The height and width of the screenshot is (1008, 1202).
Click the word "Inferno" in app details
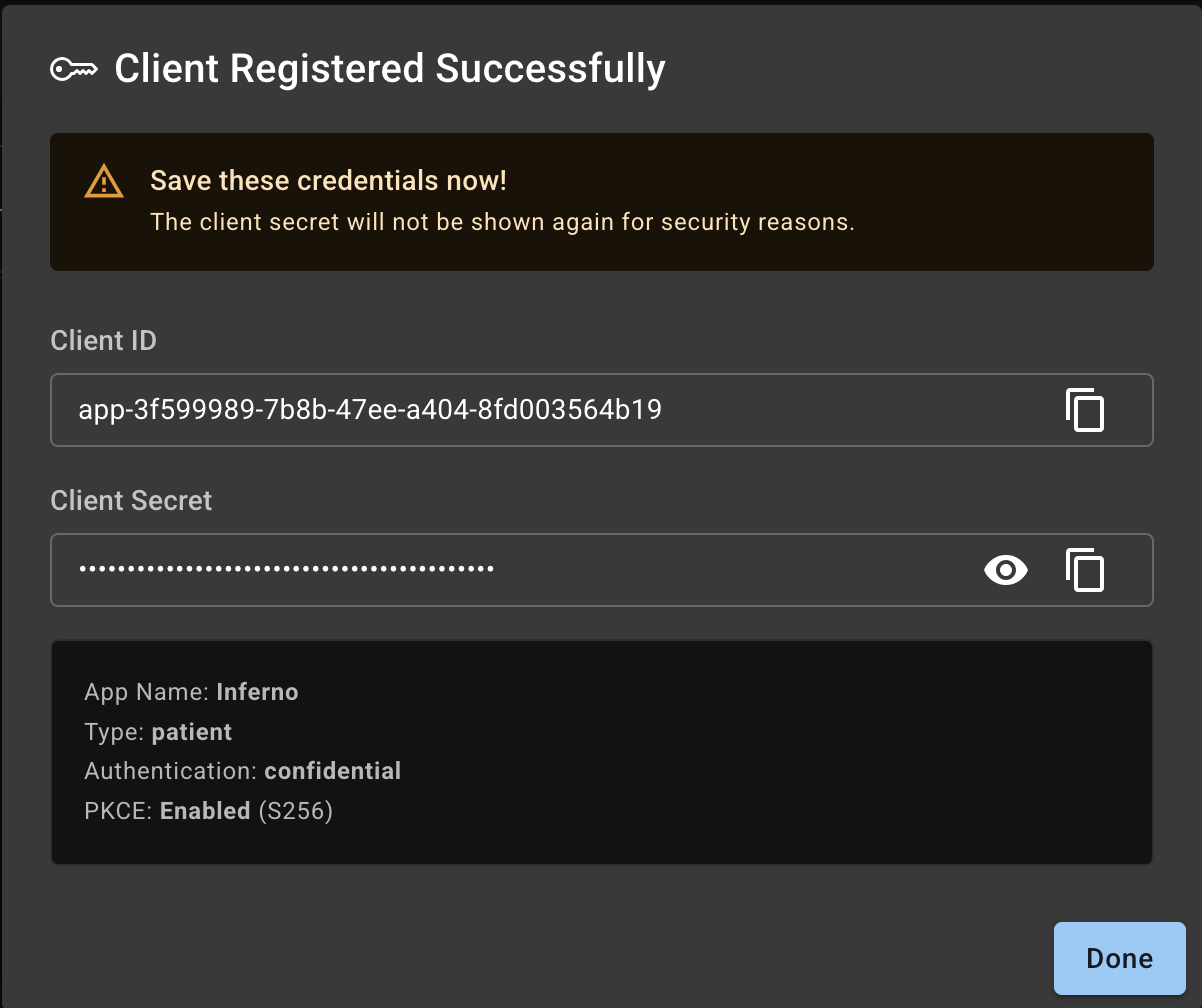pyautogui.click(x=257, y=692)
